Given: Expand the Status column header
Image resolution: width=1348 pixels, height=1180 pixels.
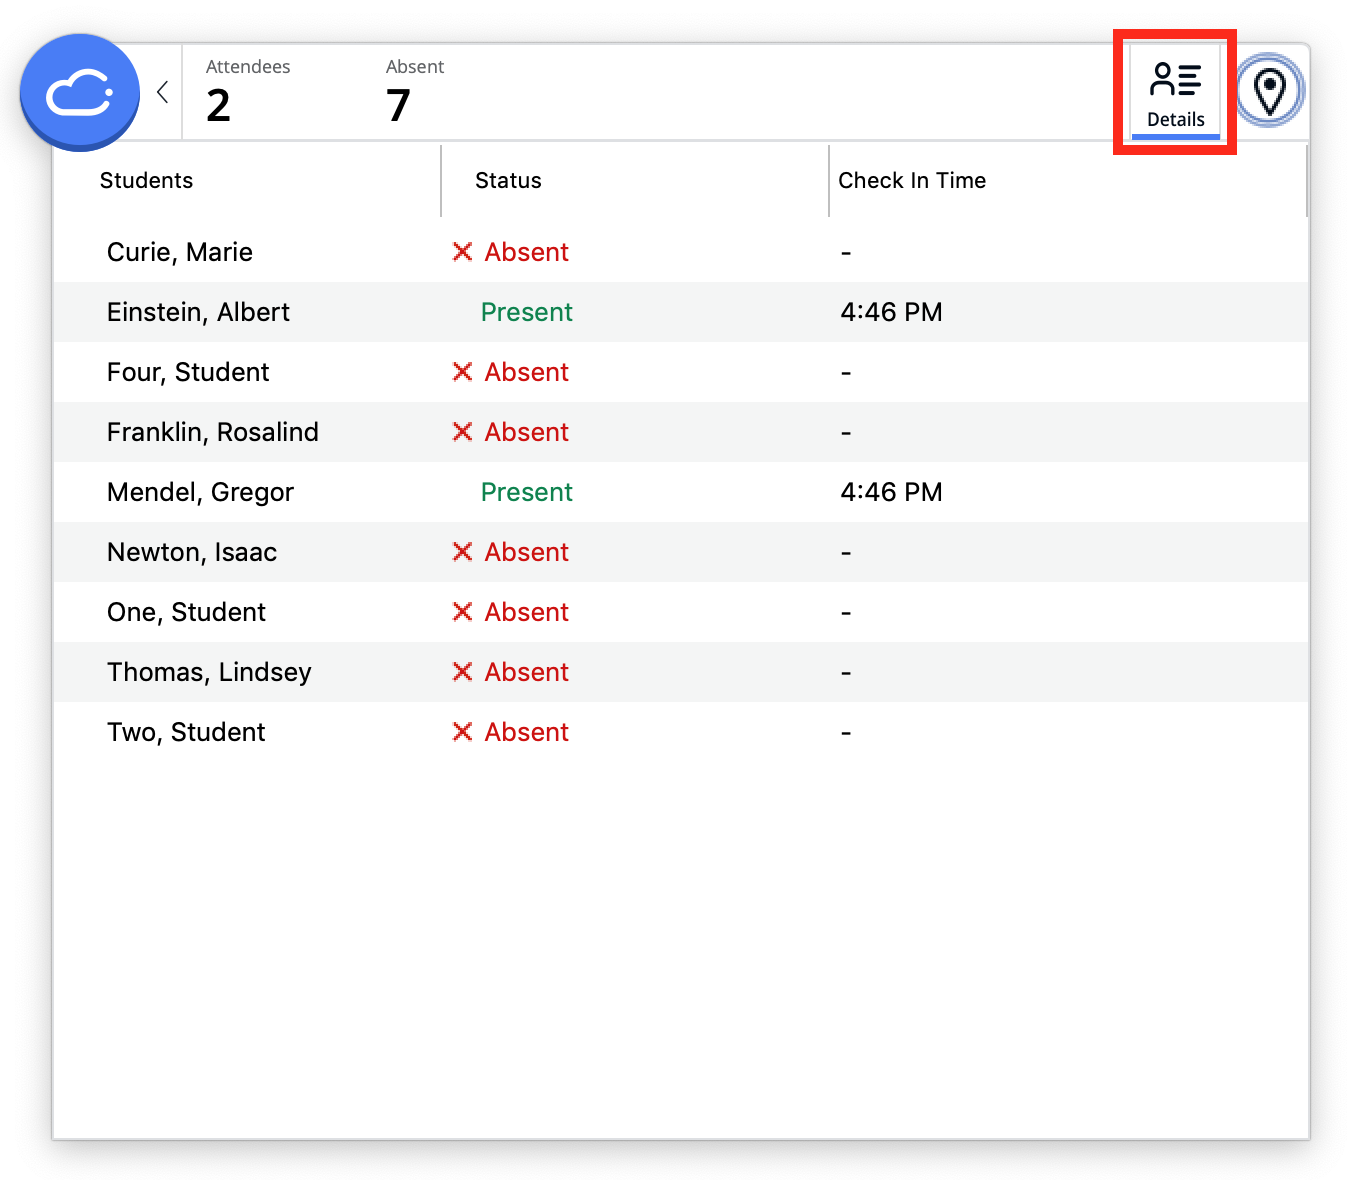Looking at the screenshot, I should 508,180.
